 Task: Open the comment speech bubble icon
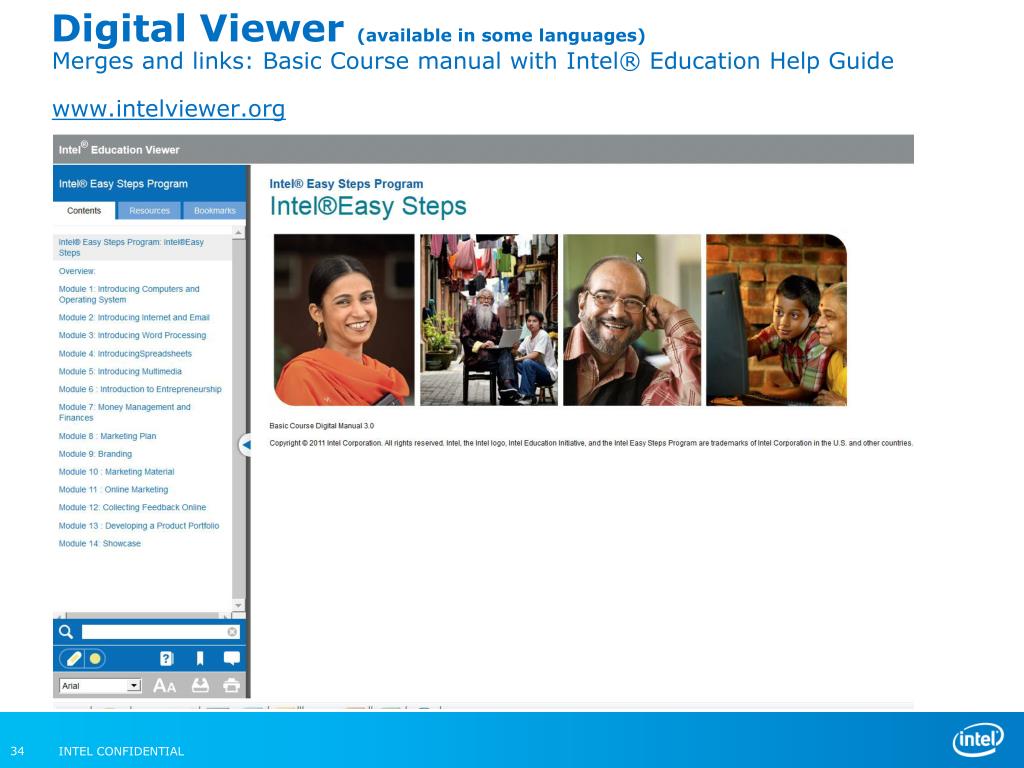pyautogui.click(x=231, y=658)
